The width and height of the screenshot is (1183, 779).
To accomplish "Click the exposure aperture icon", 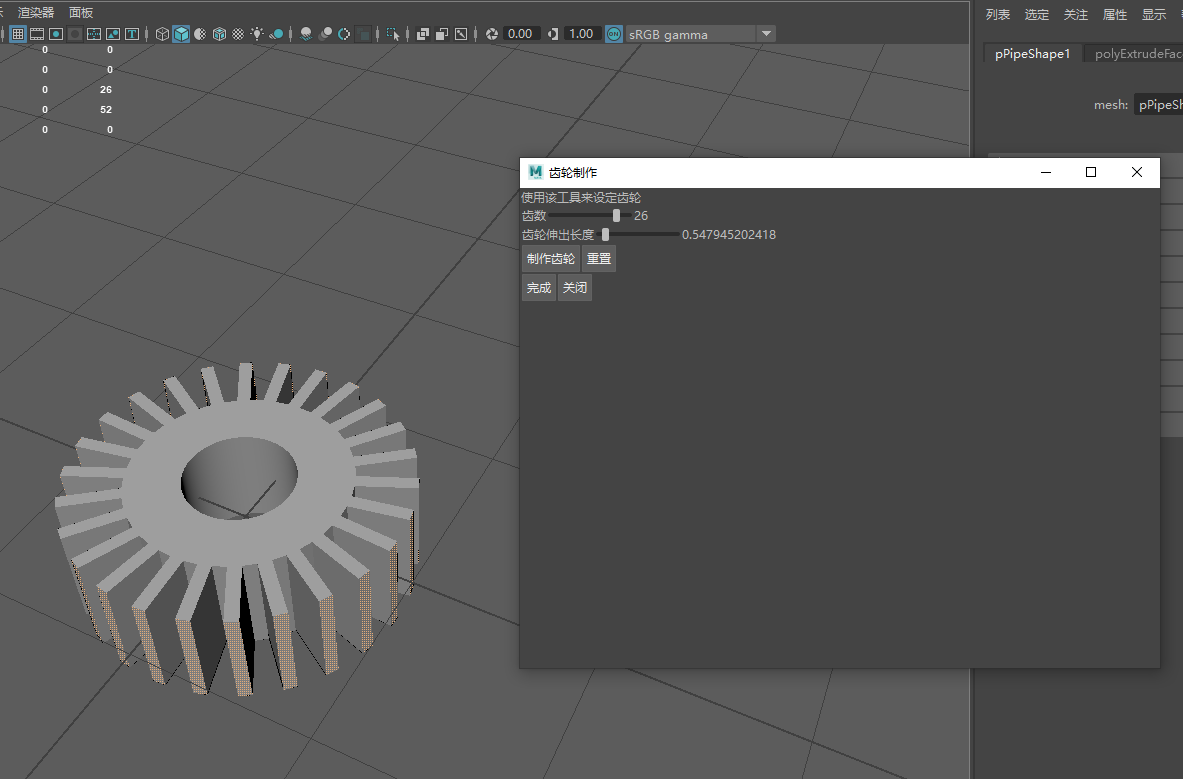I will (492, 34).
